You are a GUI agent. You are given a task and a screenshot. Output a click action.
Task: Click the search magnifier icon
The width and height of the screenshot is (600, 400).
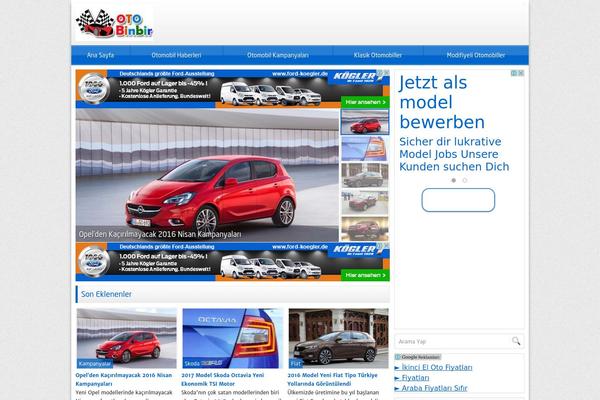click(x=516, y=341)
